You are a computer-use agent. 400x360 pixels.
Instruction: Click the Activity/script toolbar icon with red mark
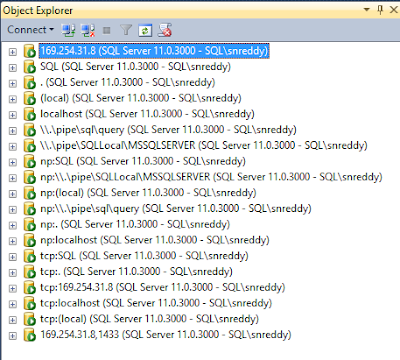pos(165,30)
